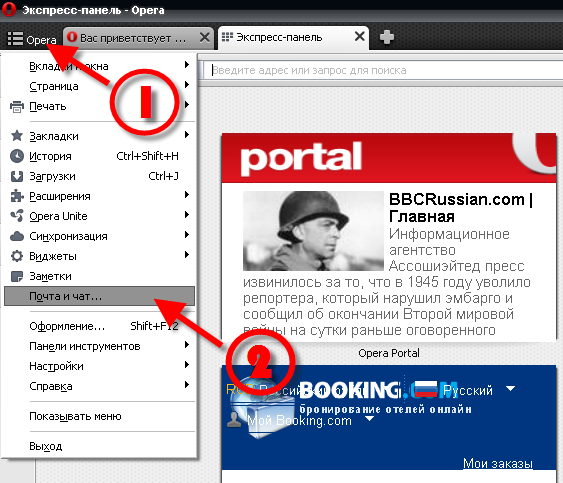563x483 pixels.
Task: Expand the Виджеты submenu arrow
Action: coord(187,255)
